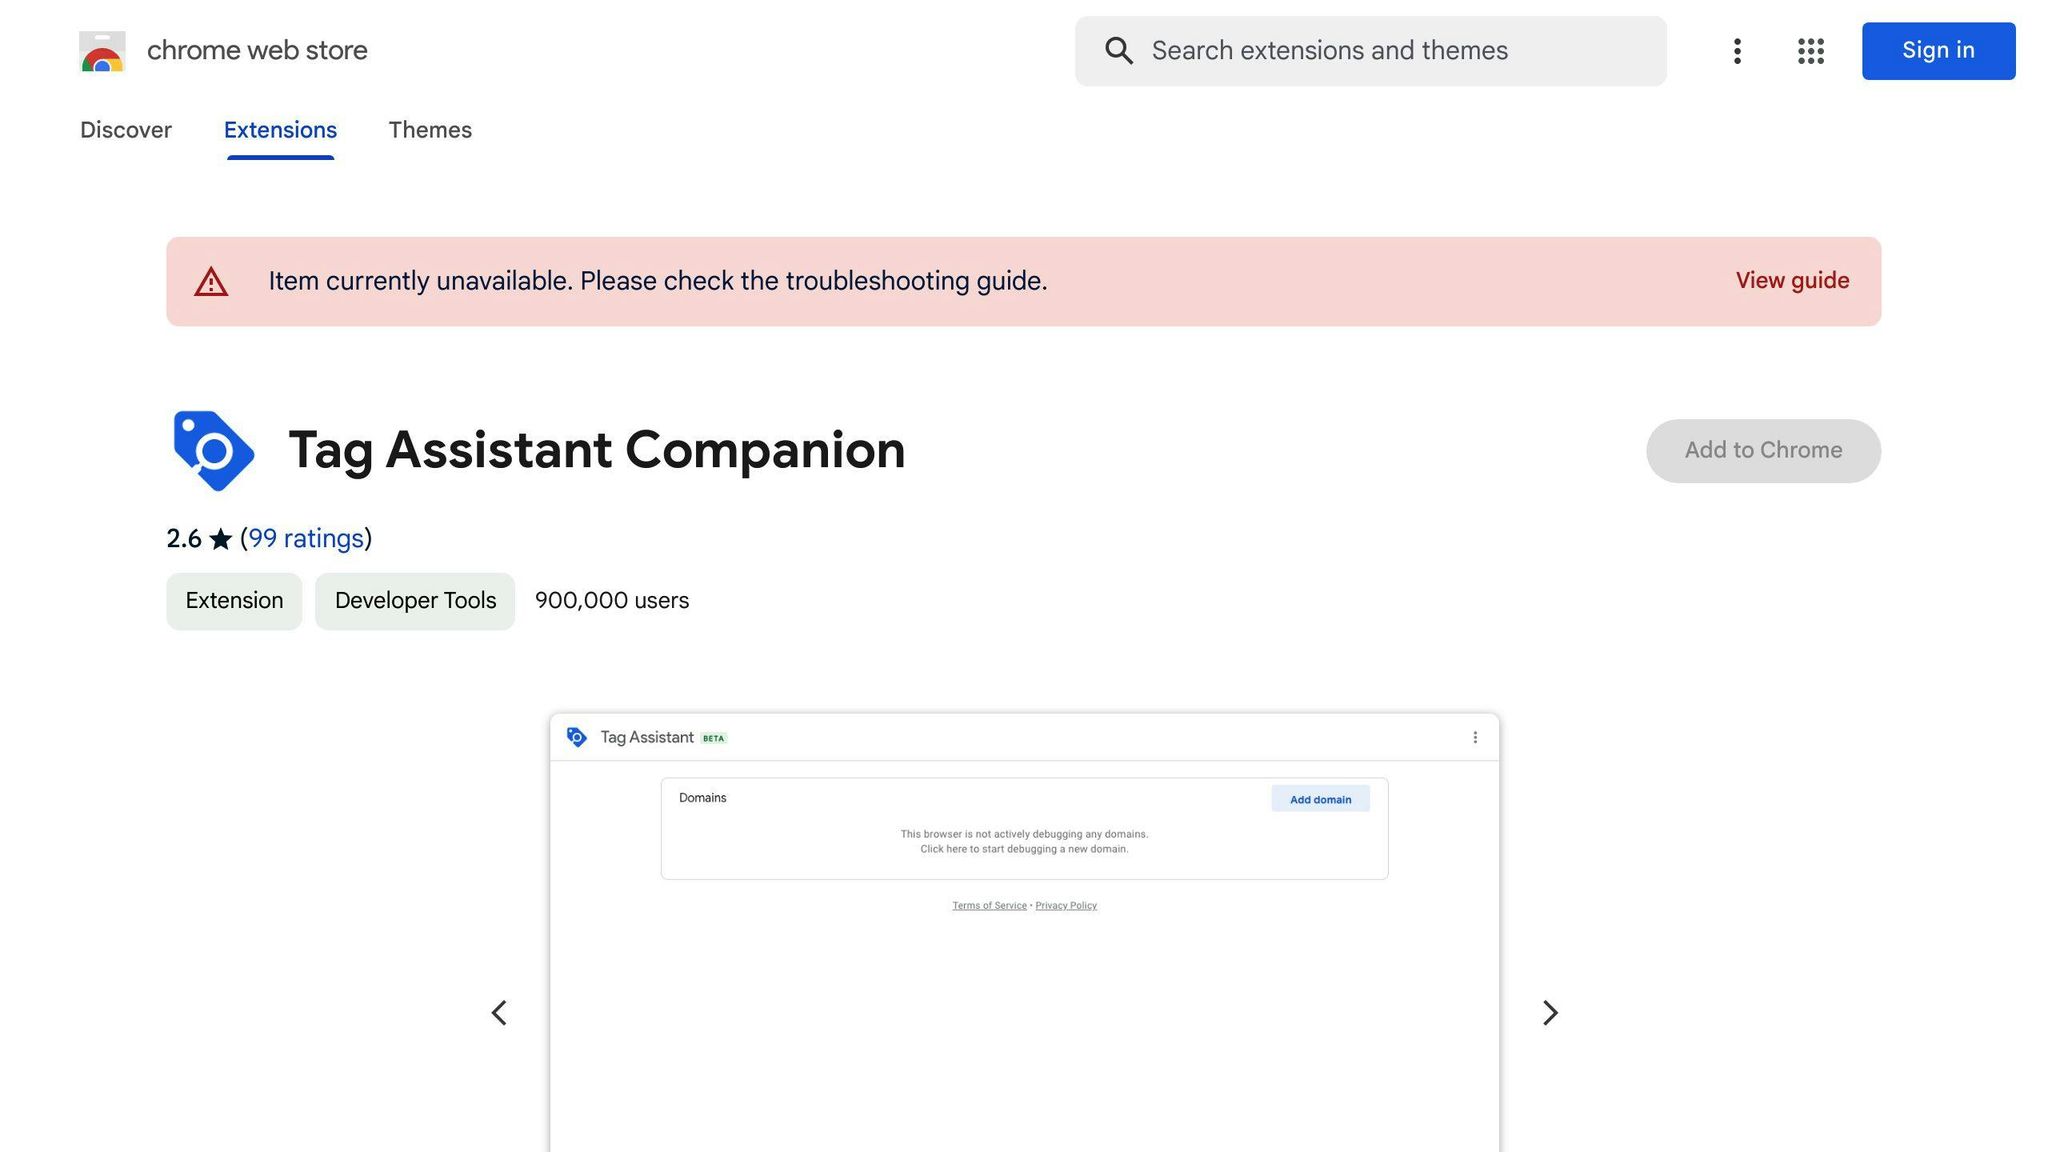This screenshot has height=1152, width=2048.
Task: Click the Tag Assistant Companion extension icon
Action: 213,451
